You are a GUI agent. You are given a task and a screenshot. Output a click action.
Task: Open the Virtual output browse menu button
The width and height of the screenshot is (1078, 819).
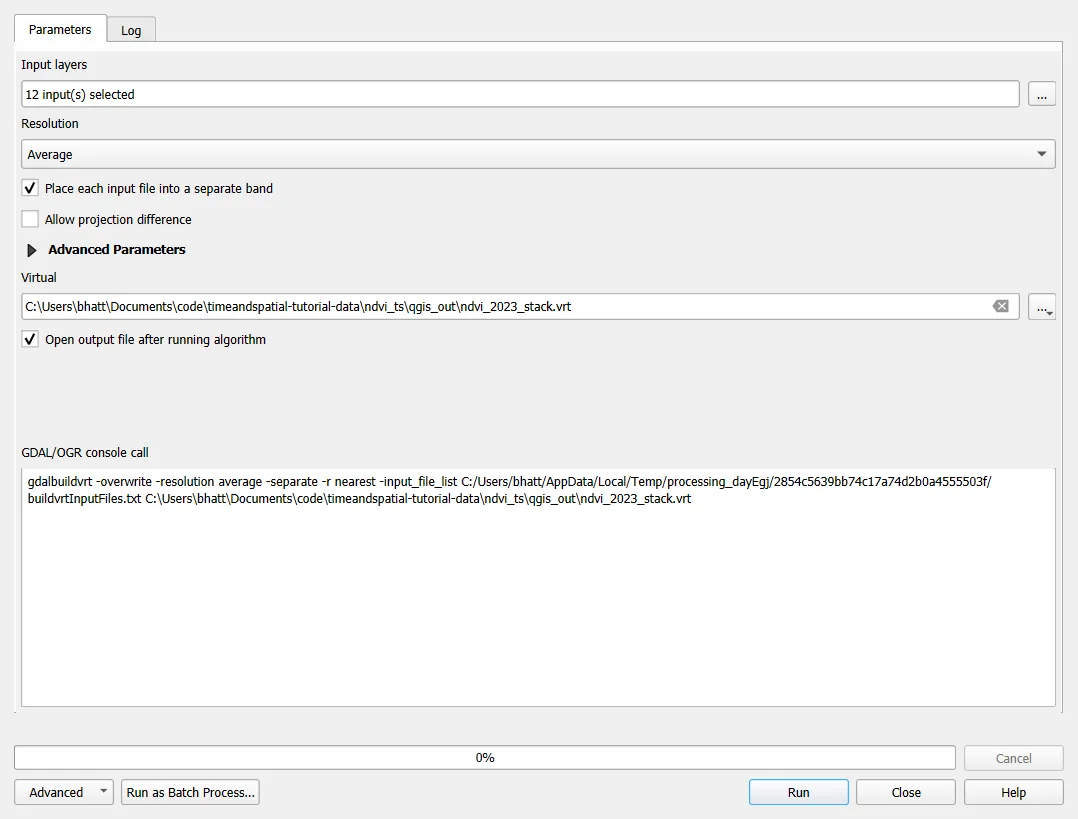tap(1042, 307)
